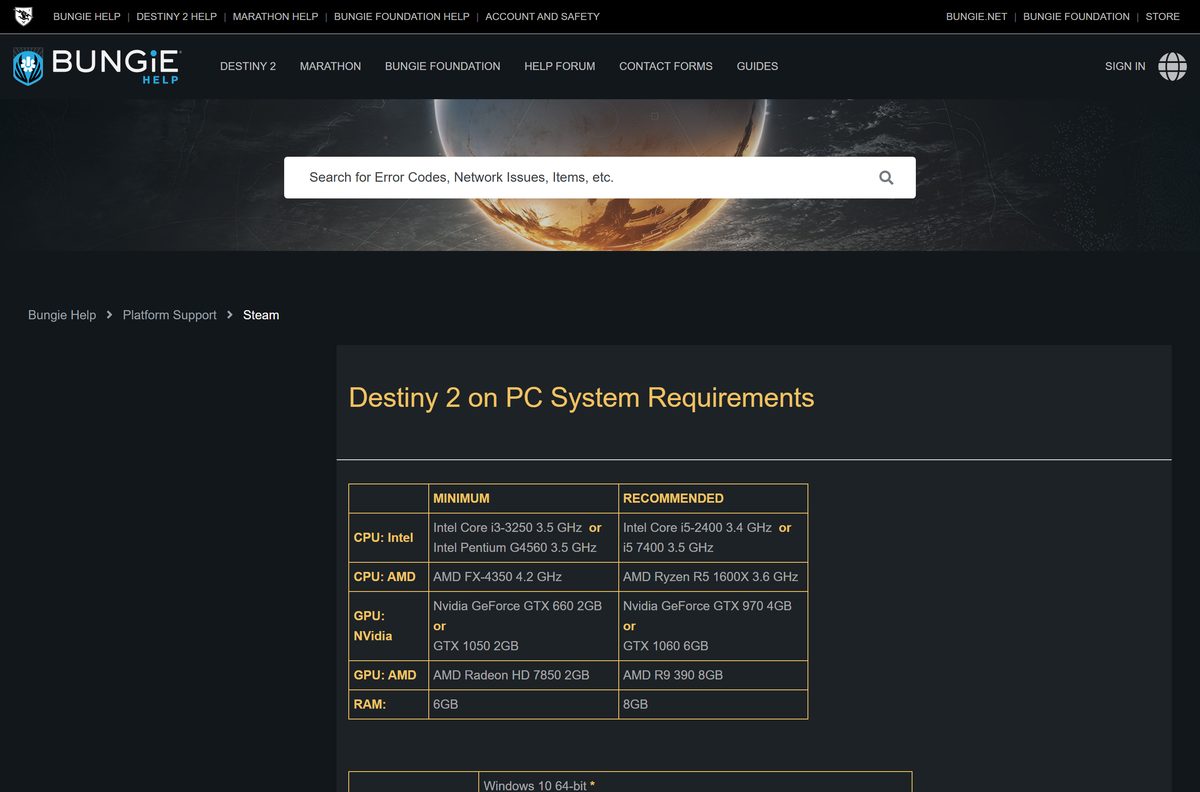Click the magnifying glass search icon
The height and width of the screenshot is (792, 1200).
[x=886, y=177]
